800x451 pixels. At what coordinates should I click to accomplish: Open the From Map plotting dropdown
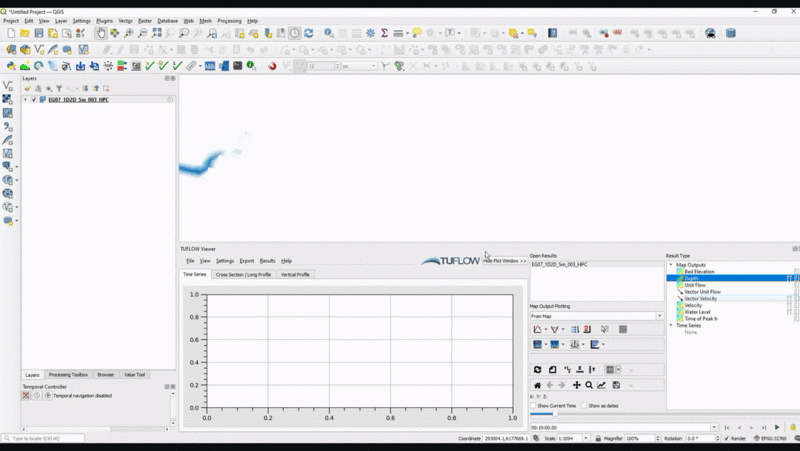coord(596,316)
